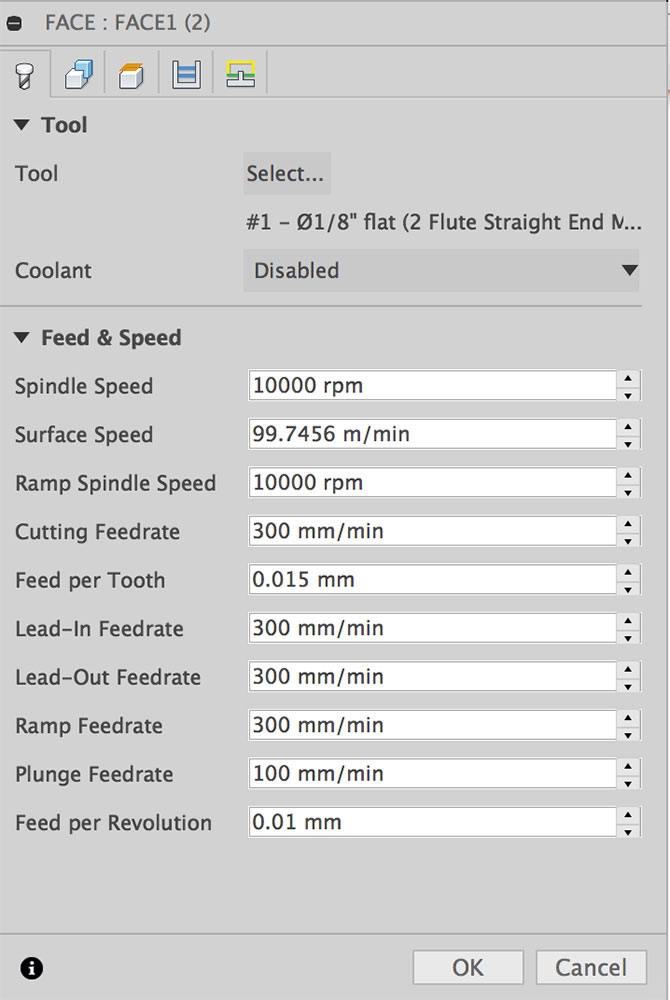Decrease Feed per Revolution with down arrow

click(627, 831)
